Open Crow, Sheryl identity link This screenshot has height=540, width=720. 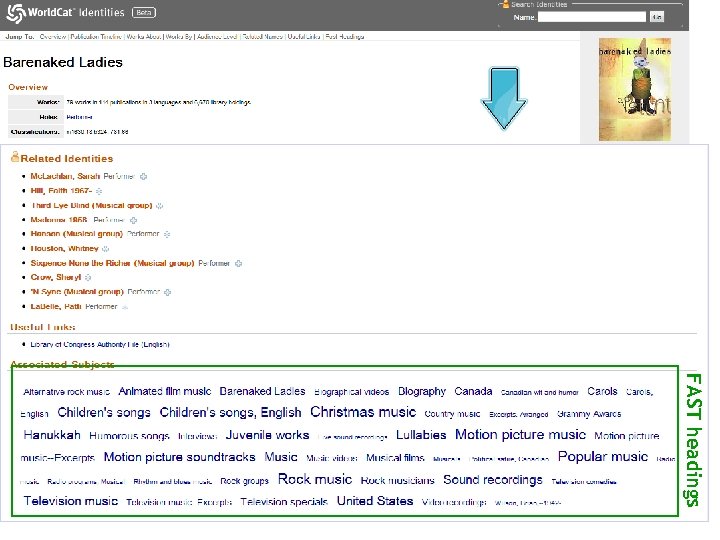(x=56, y=277)
